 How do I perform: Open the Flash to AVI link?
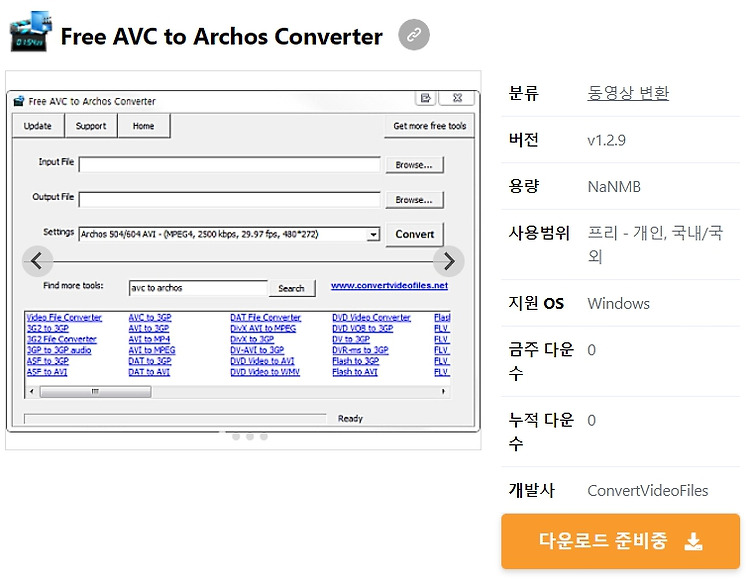tap(355, 372)
